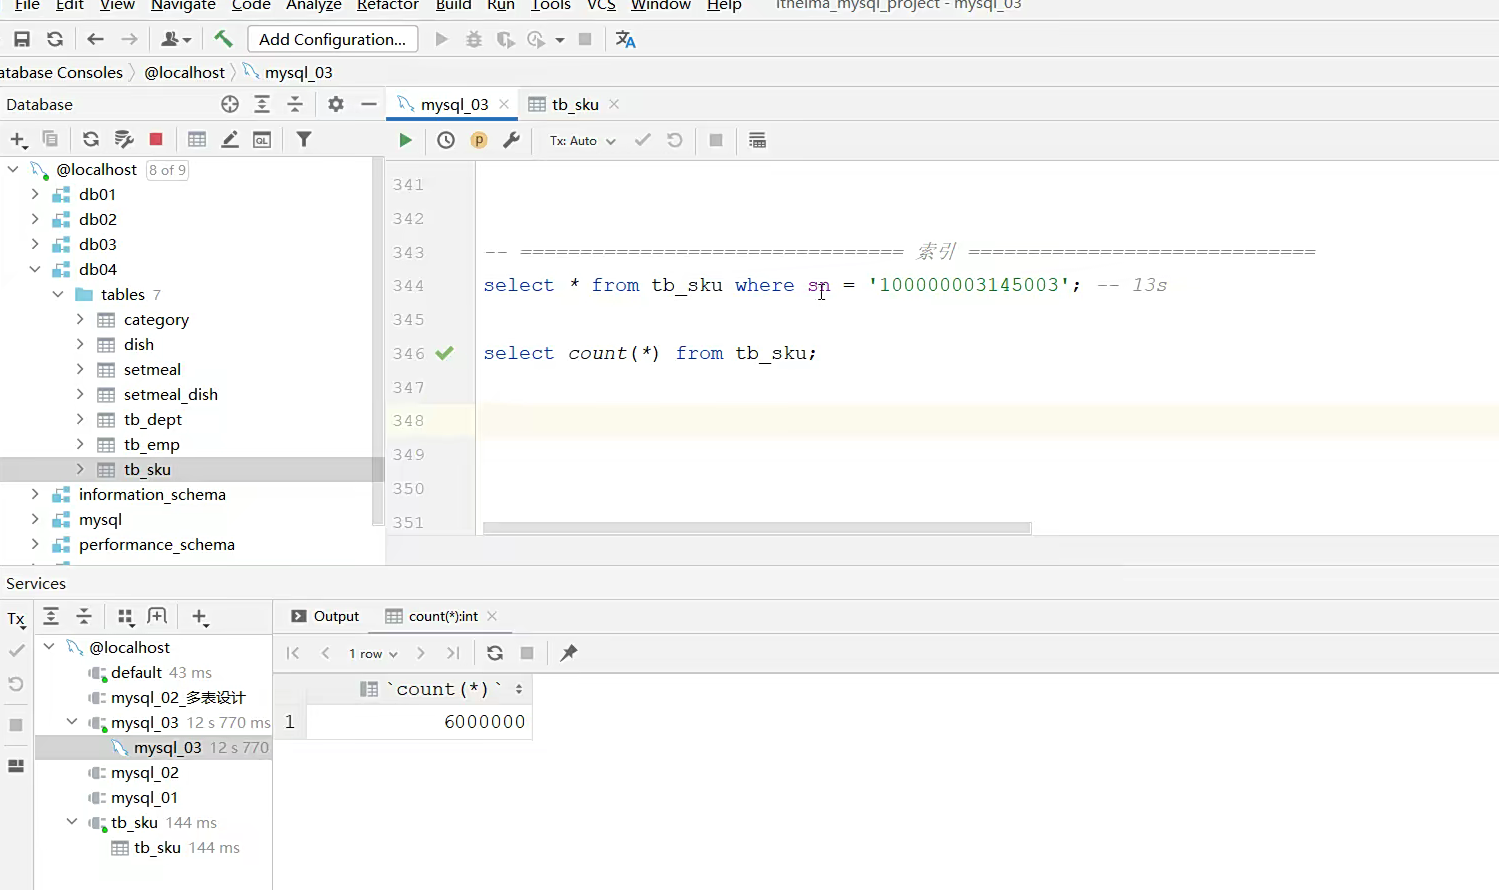1499x890 pixels.
Task: Click the Jump to query console QL icon
Action: [x=262, y=139]
